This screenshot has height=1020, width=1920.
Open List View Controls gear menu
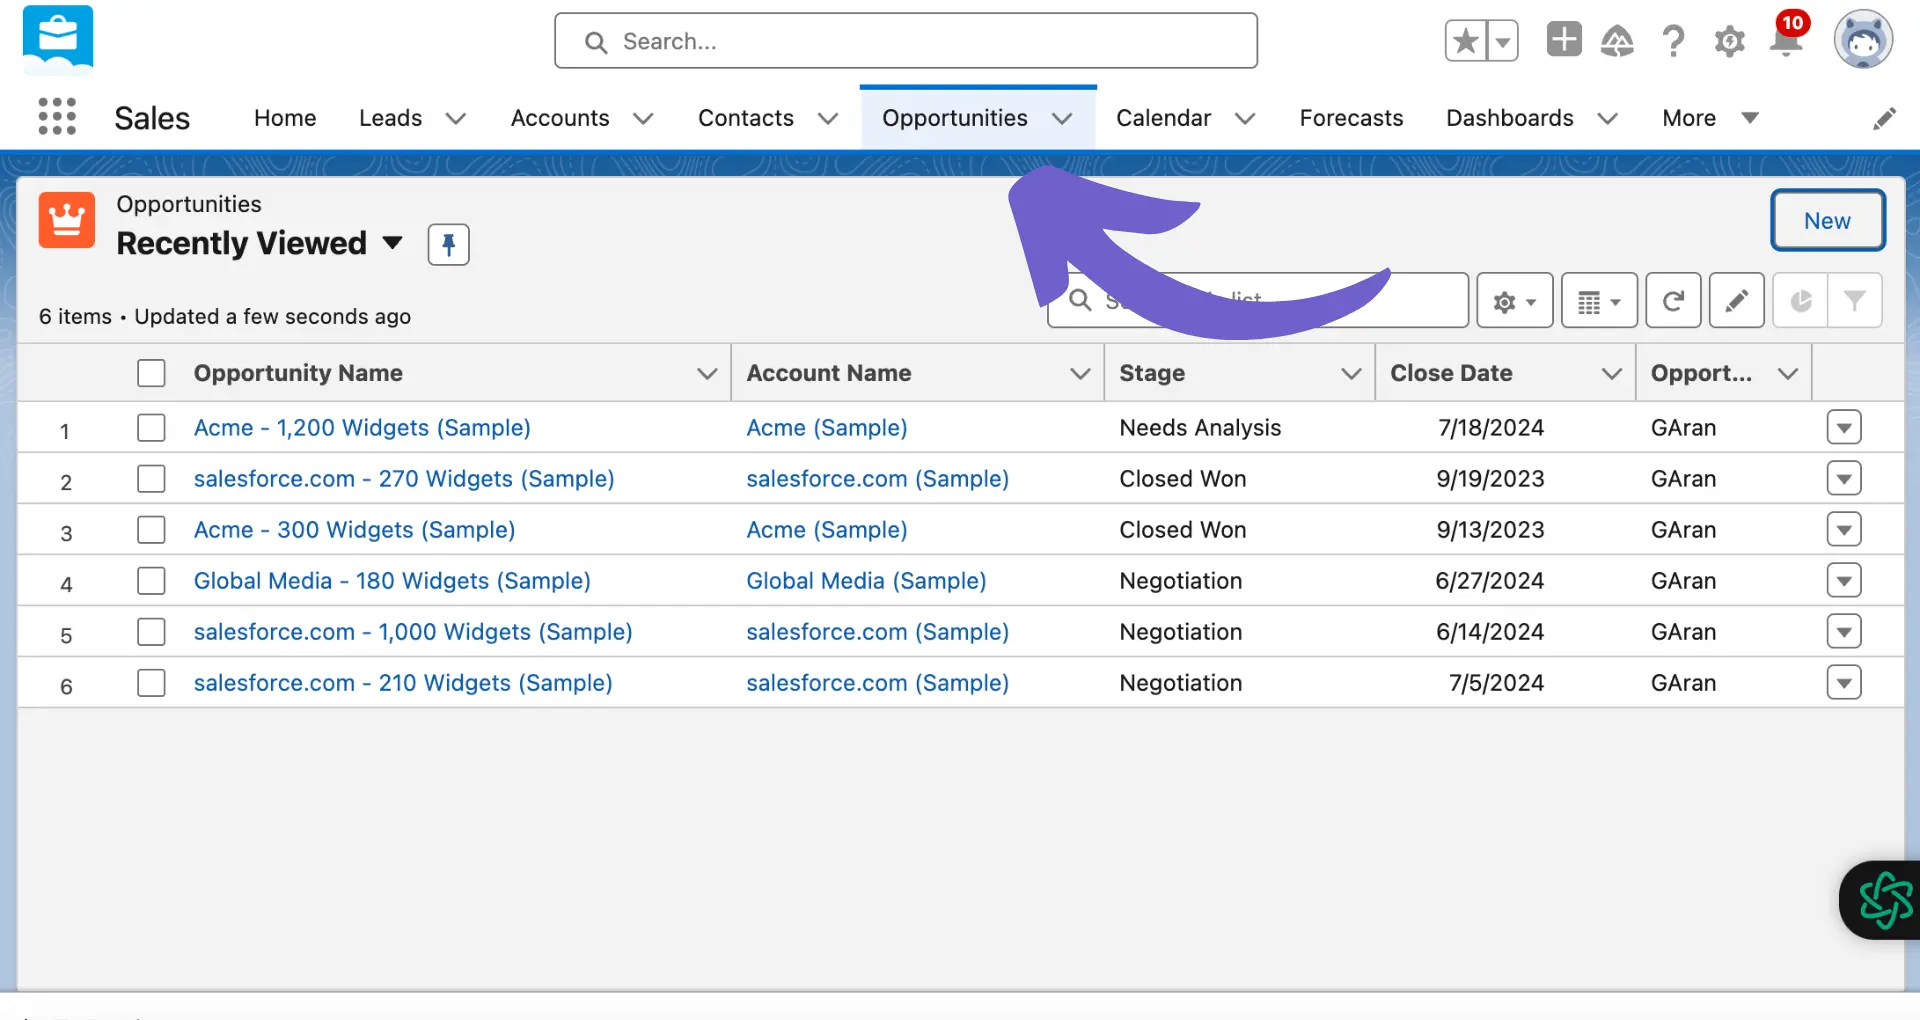coord(1514,300)
